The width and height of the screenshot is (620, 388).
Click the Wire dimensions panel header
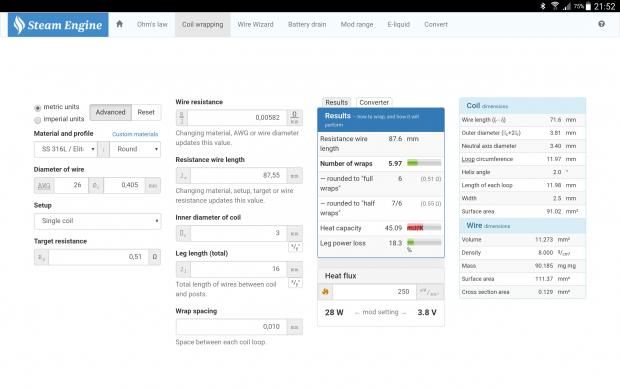click(x=522, y=225)
